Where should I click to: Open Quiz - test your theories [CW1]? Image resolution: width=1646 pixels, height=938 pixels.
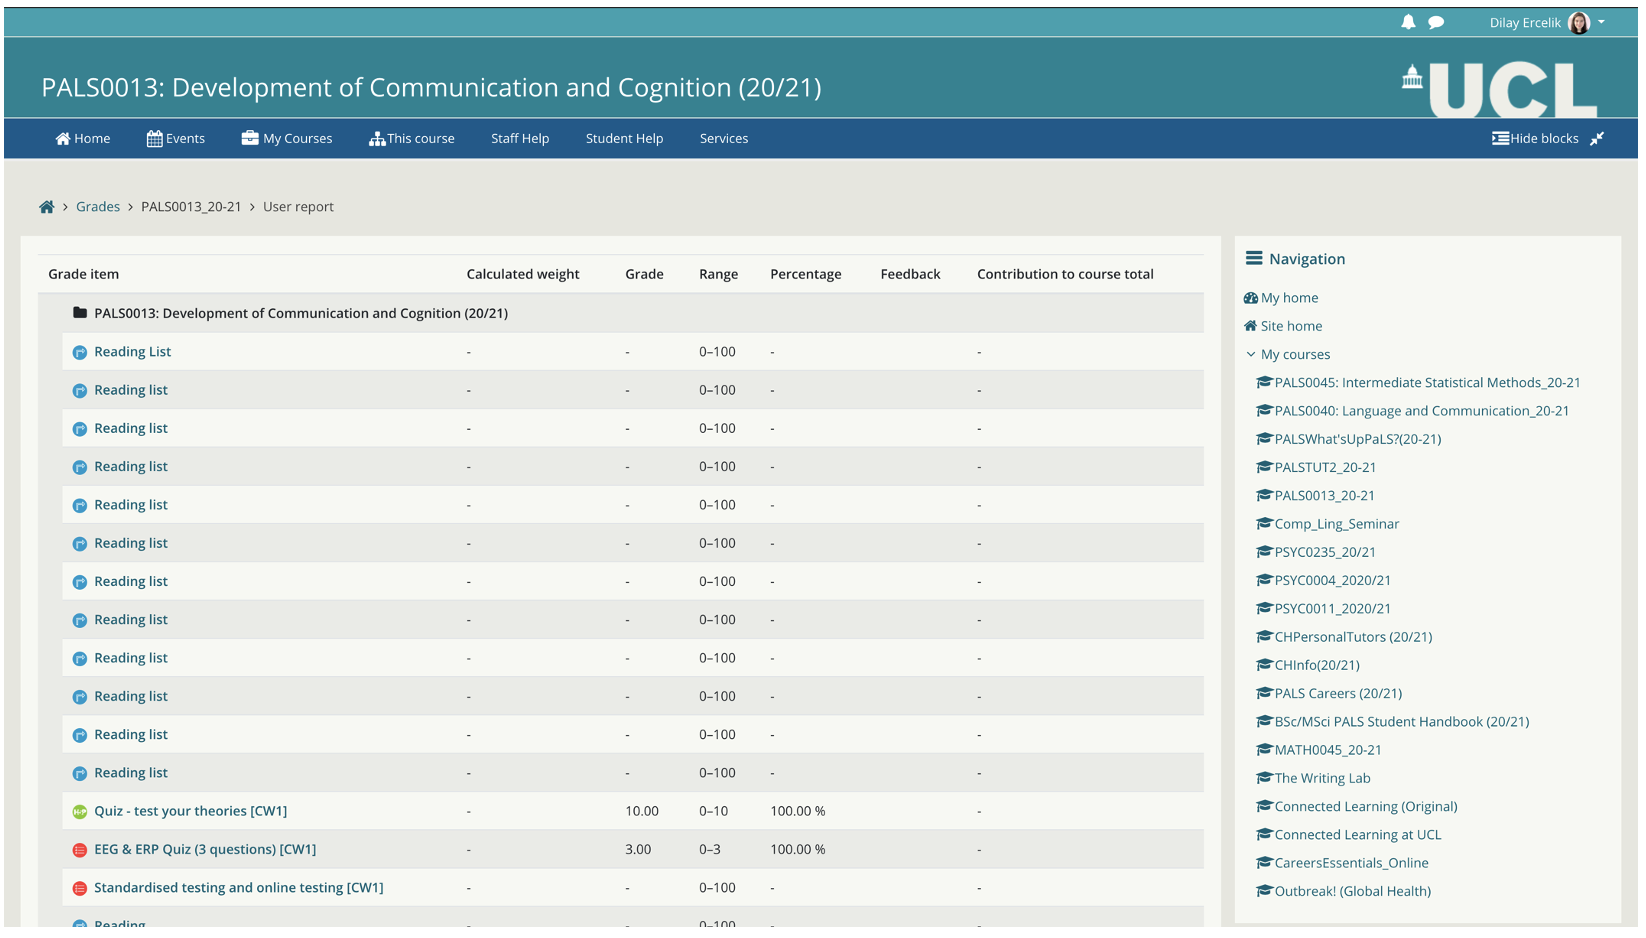click(x=191, y=811)
